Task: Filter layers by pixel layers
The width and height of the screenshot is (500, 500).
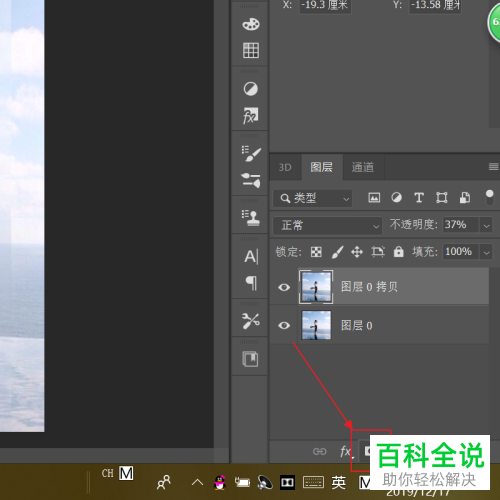Action: click(x=374, y=198)
